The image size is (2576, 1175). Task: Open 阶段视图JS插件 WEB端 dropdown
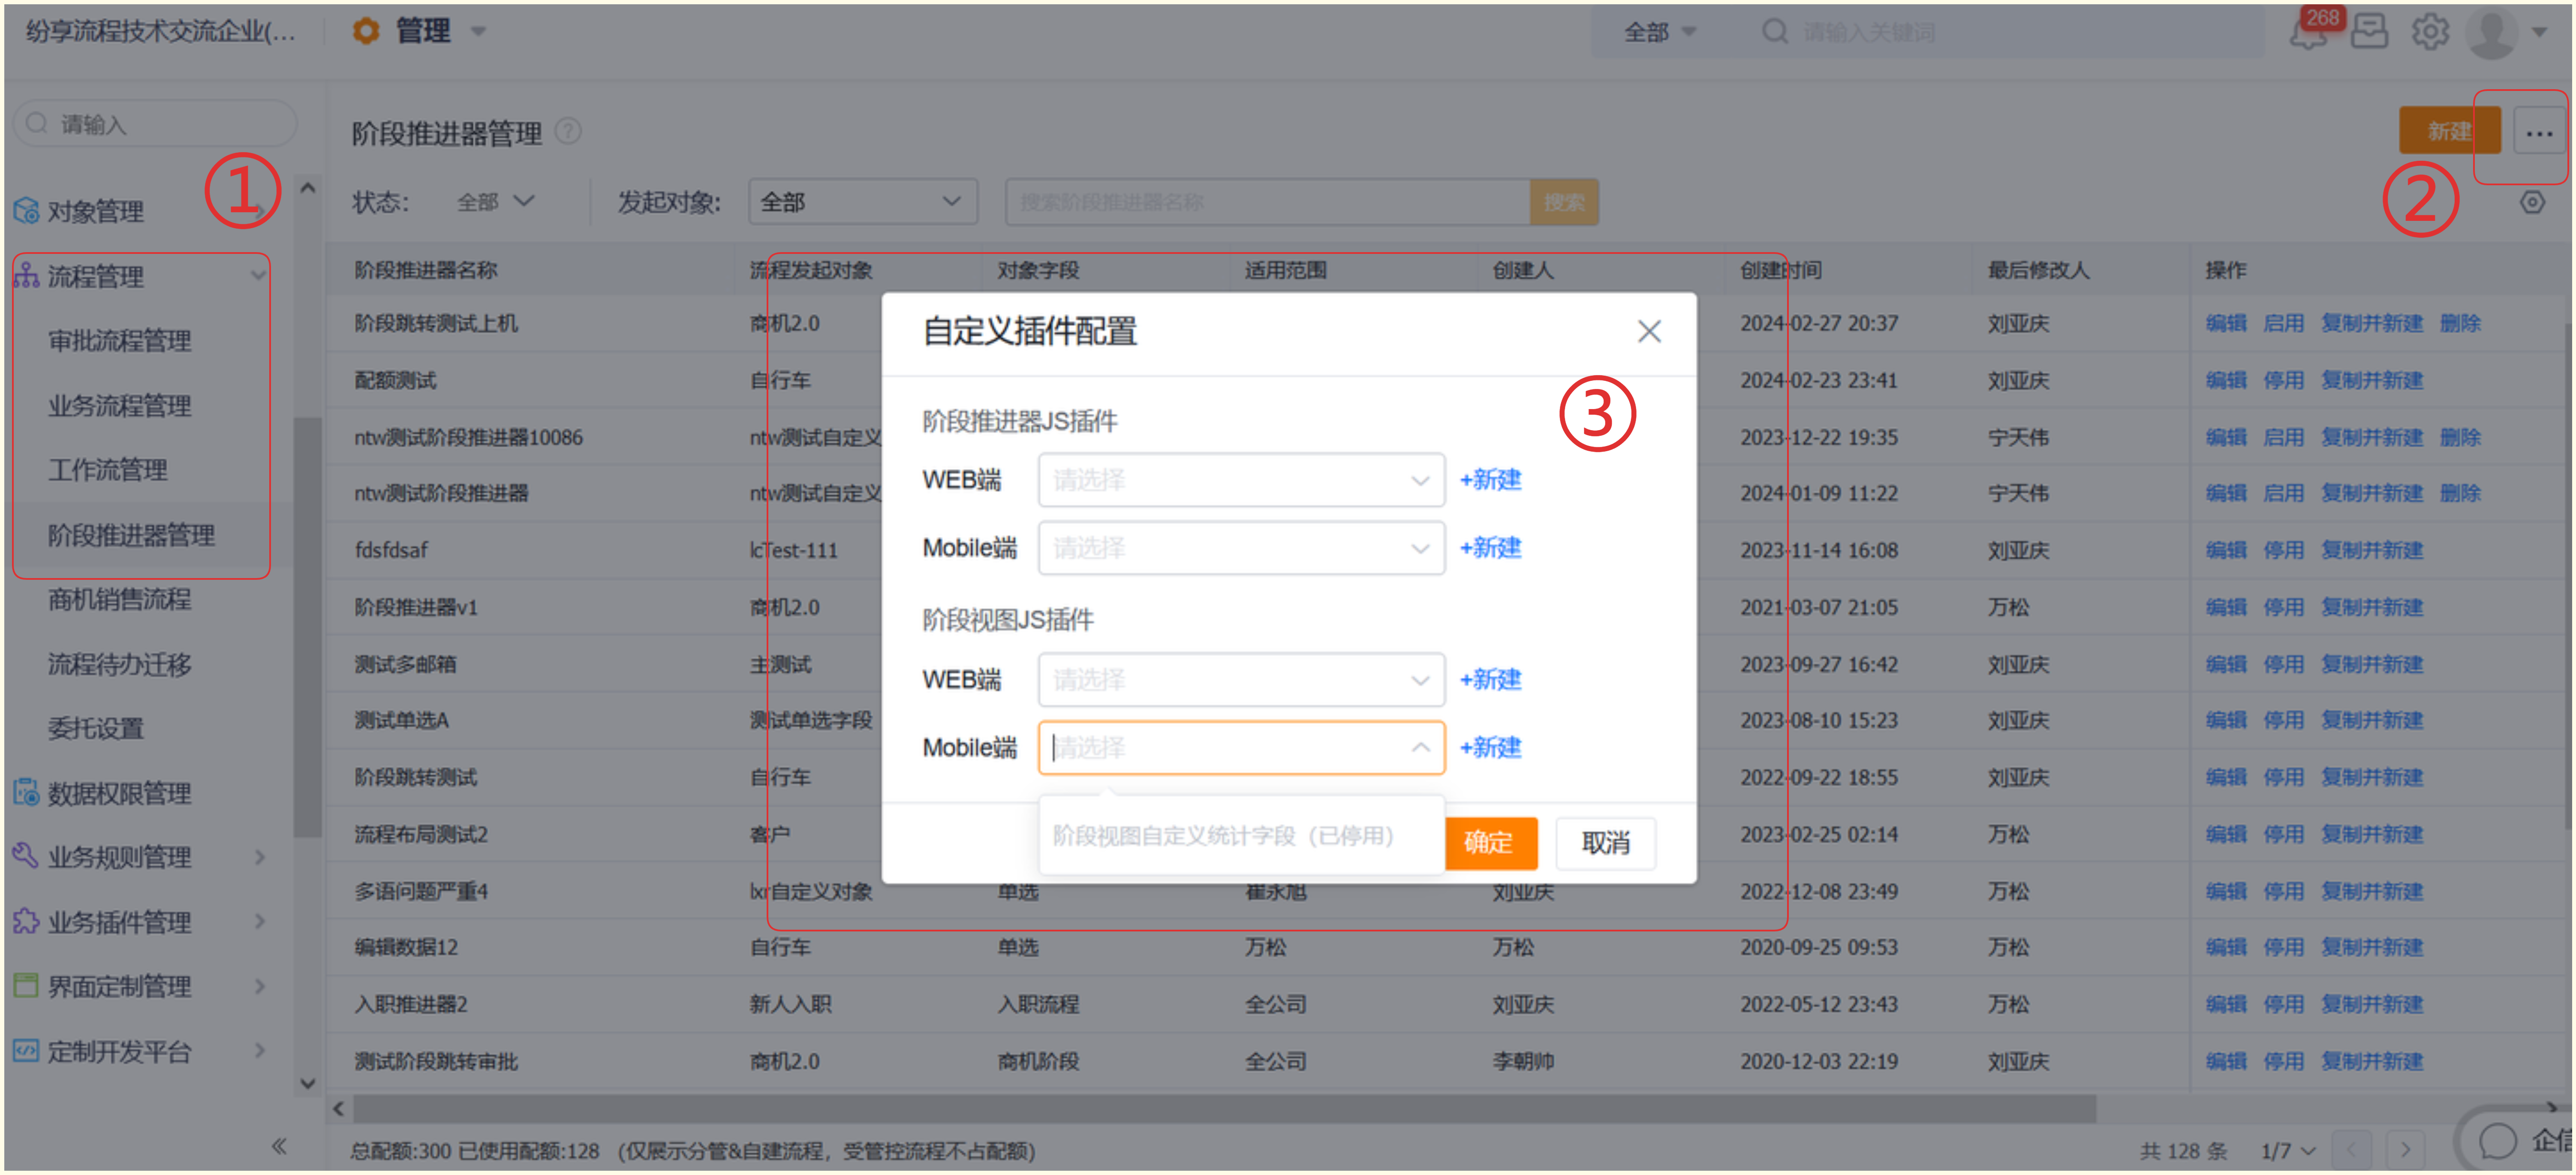(x=1241, y=680)
